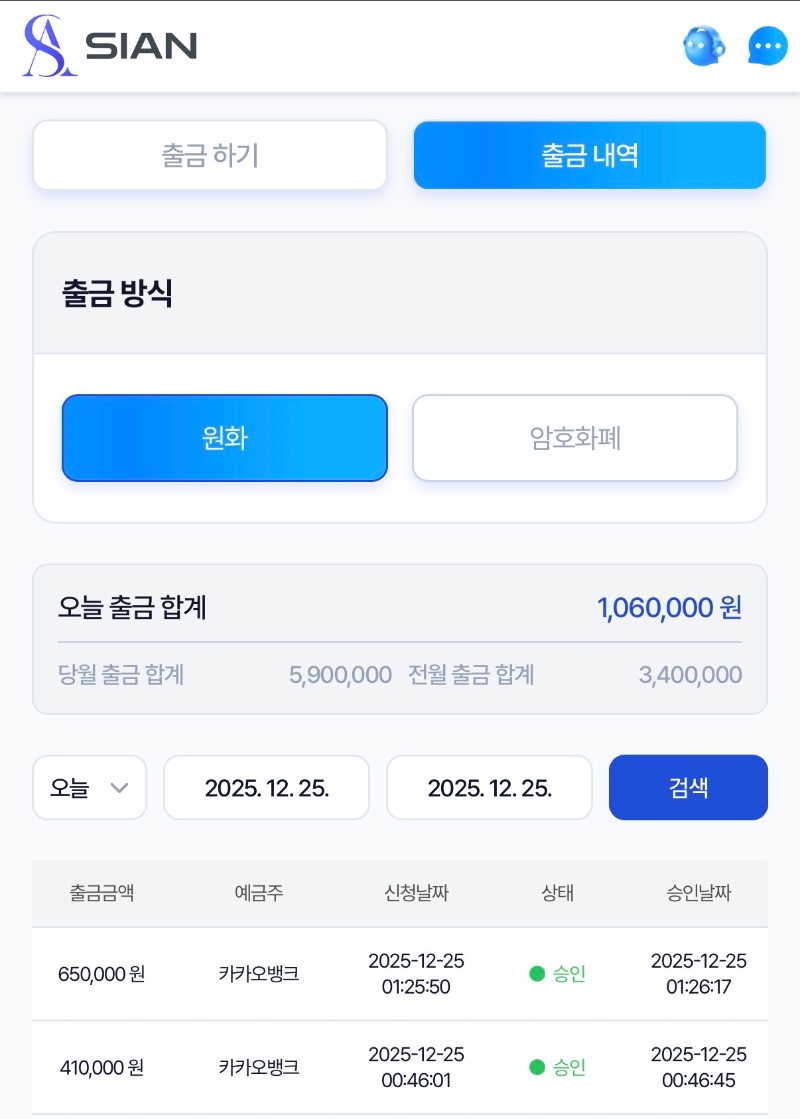Click the 상태 column header
This screenshot has height=1119, width=800.
(557, 893)
